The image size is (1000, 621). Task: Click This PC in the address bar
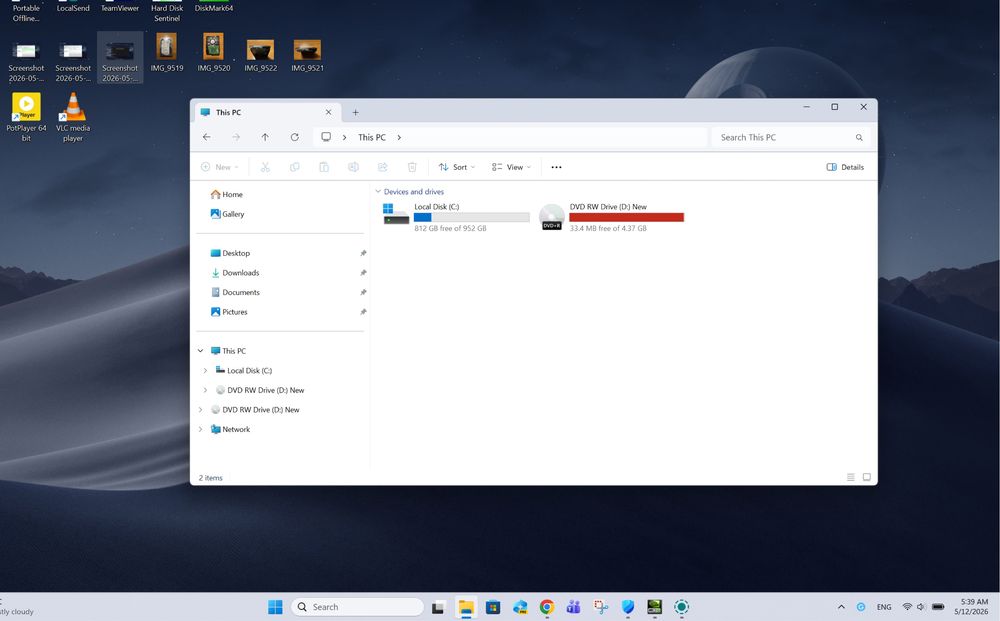[x=372, y=137]
